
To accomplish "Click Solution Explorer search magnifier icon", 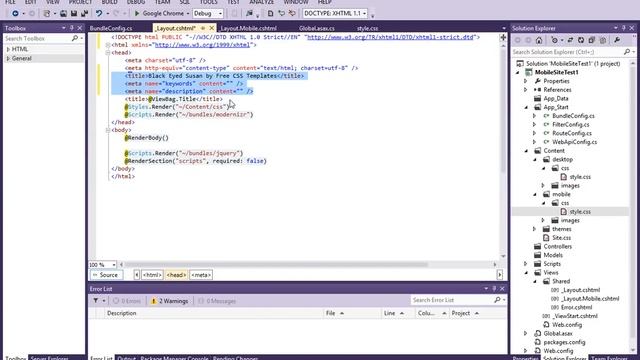I will (x=627, y=52).
